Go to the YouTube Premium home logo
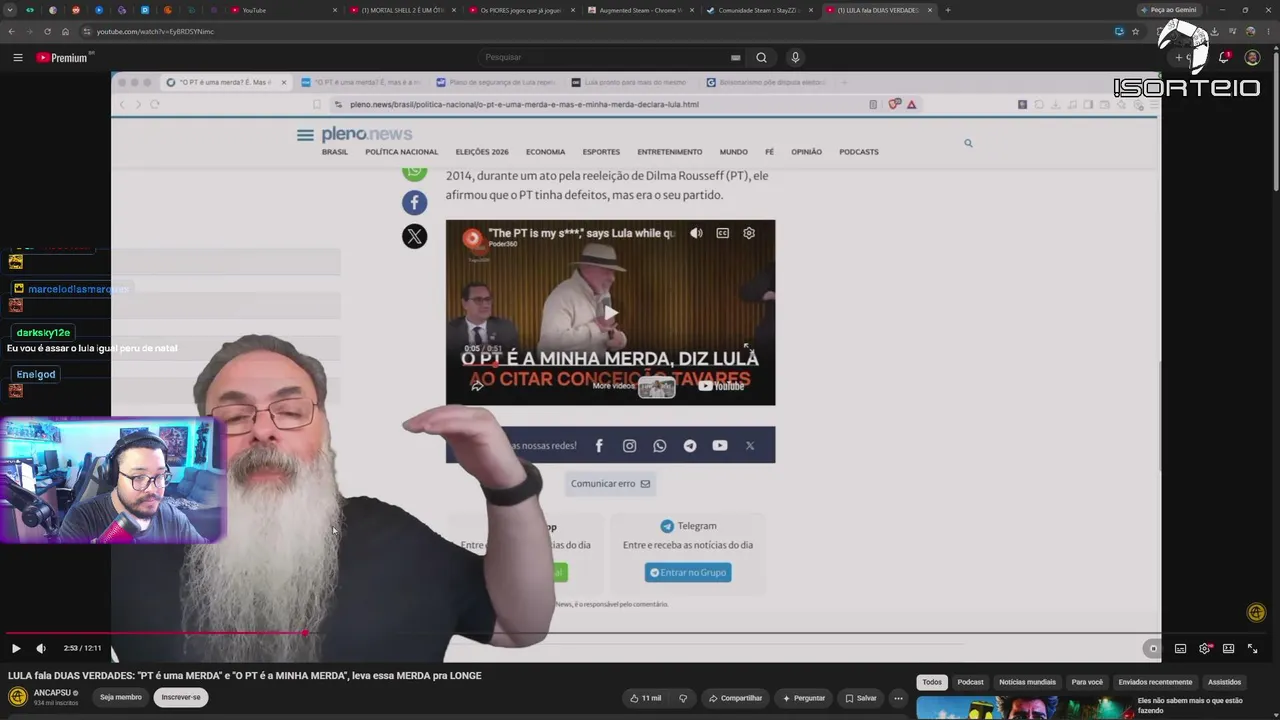Viewport: 1280px width, 720px height. click(63, 57)
